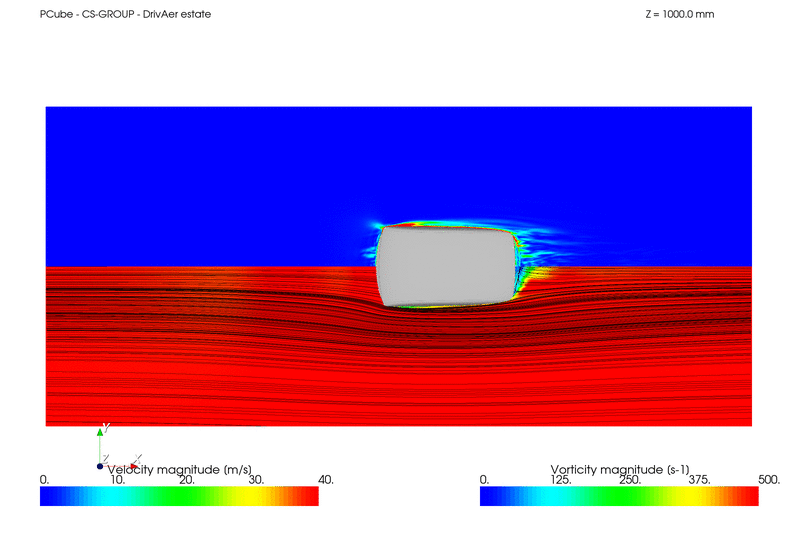Click the 250. tick label on vorticity legend
This screenshot has height=533, width=800.
(x=630, y=480)
